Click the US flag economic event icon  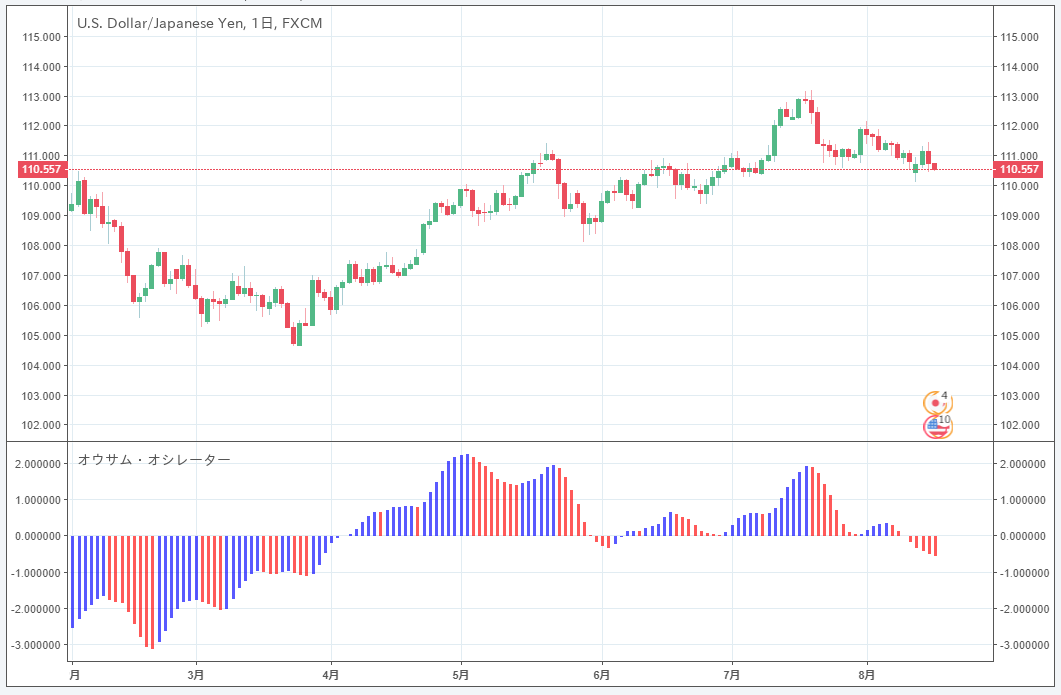coord(936,428)
